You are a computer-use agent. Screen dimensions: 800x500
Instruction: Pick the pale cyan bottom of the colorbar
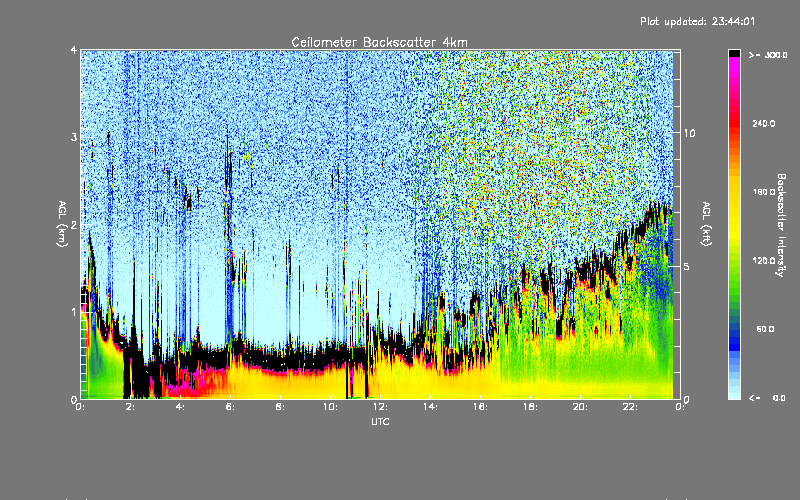(734, 394)
